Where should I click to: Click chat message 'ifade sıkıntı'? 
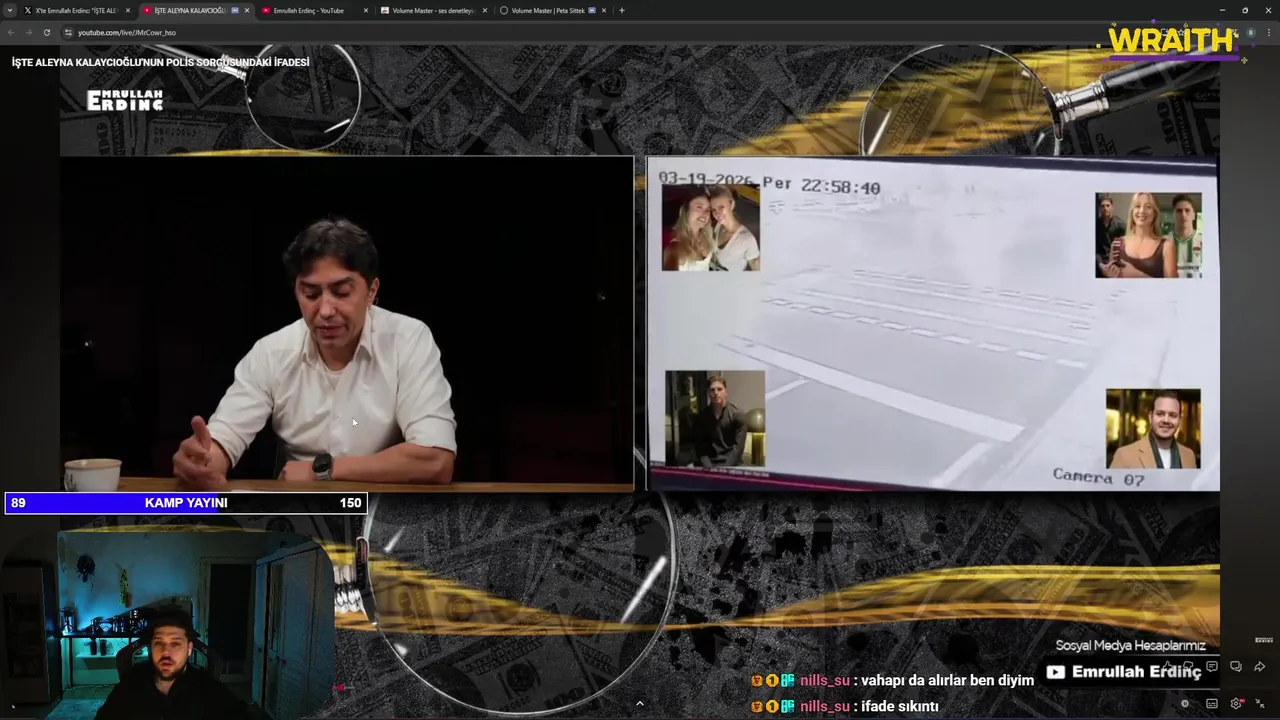(x=900, y=706)
